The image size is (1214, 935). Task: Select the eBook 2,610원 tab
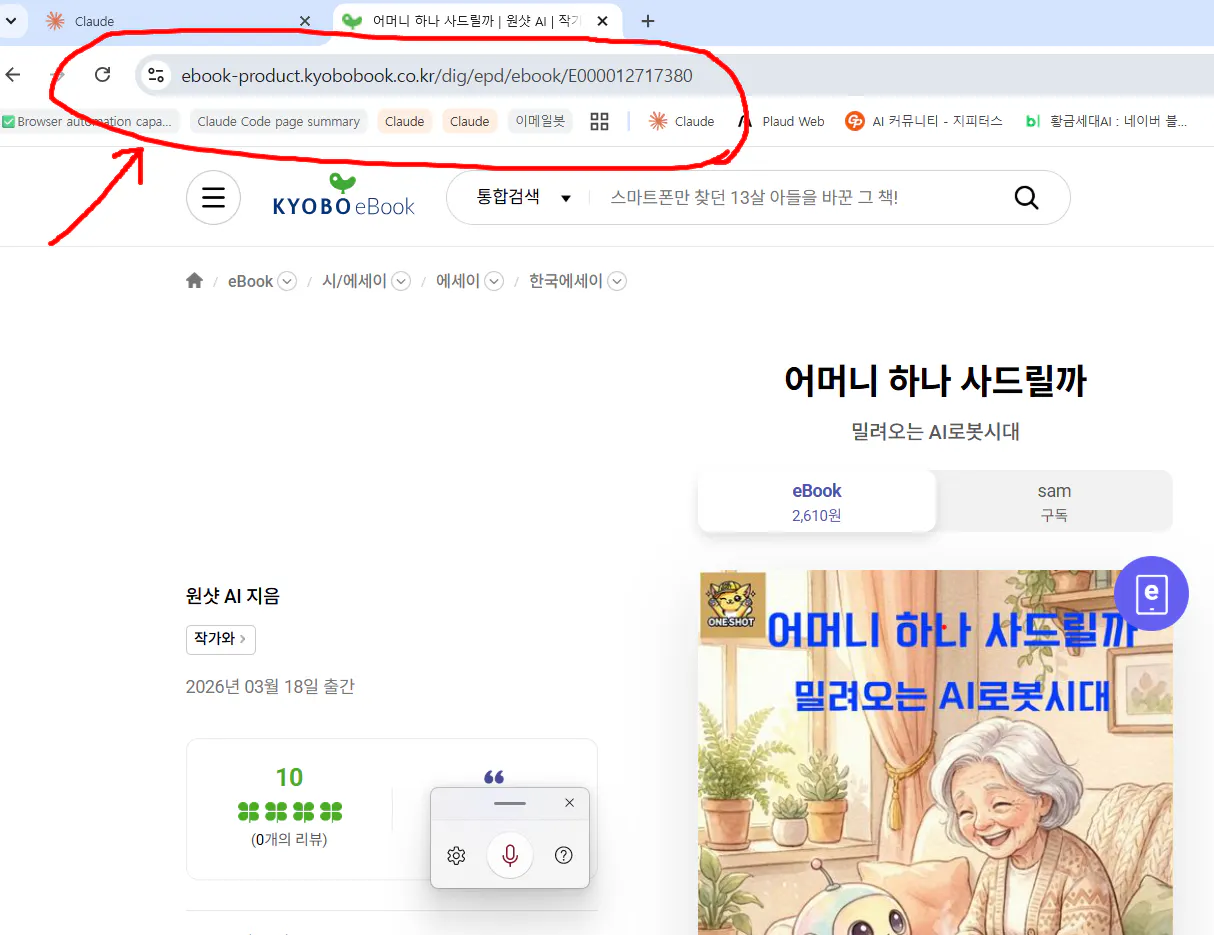click(x=816, y=502)
